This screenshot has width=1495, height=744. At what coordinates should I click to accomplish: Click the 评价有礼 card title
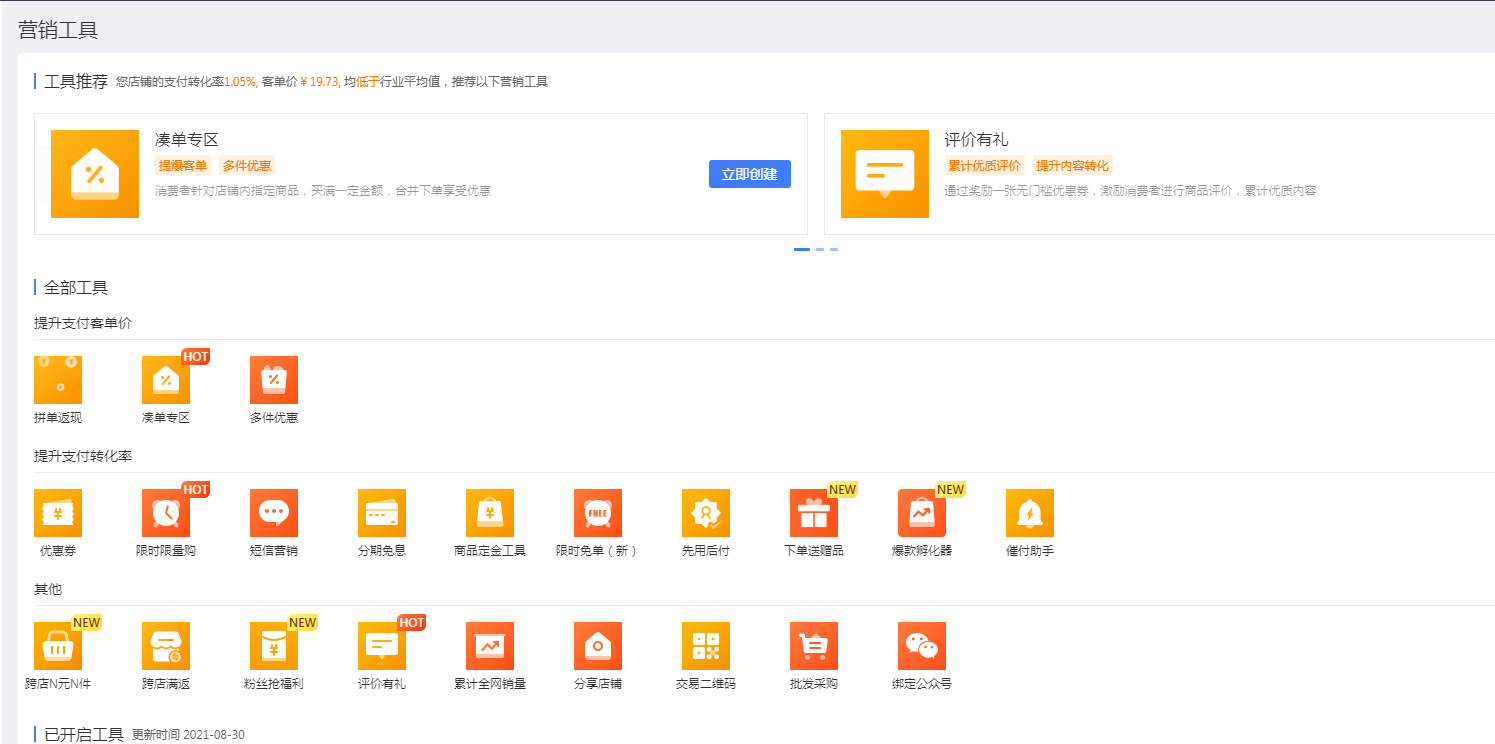click(977, 140)
